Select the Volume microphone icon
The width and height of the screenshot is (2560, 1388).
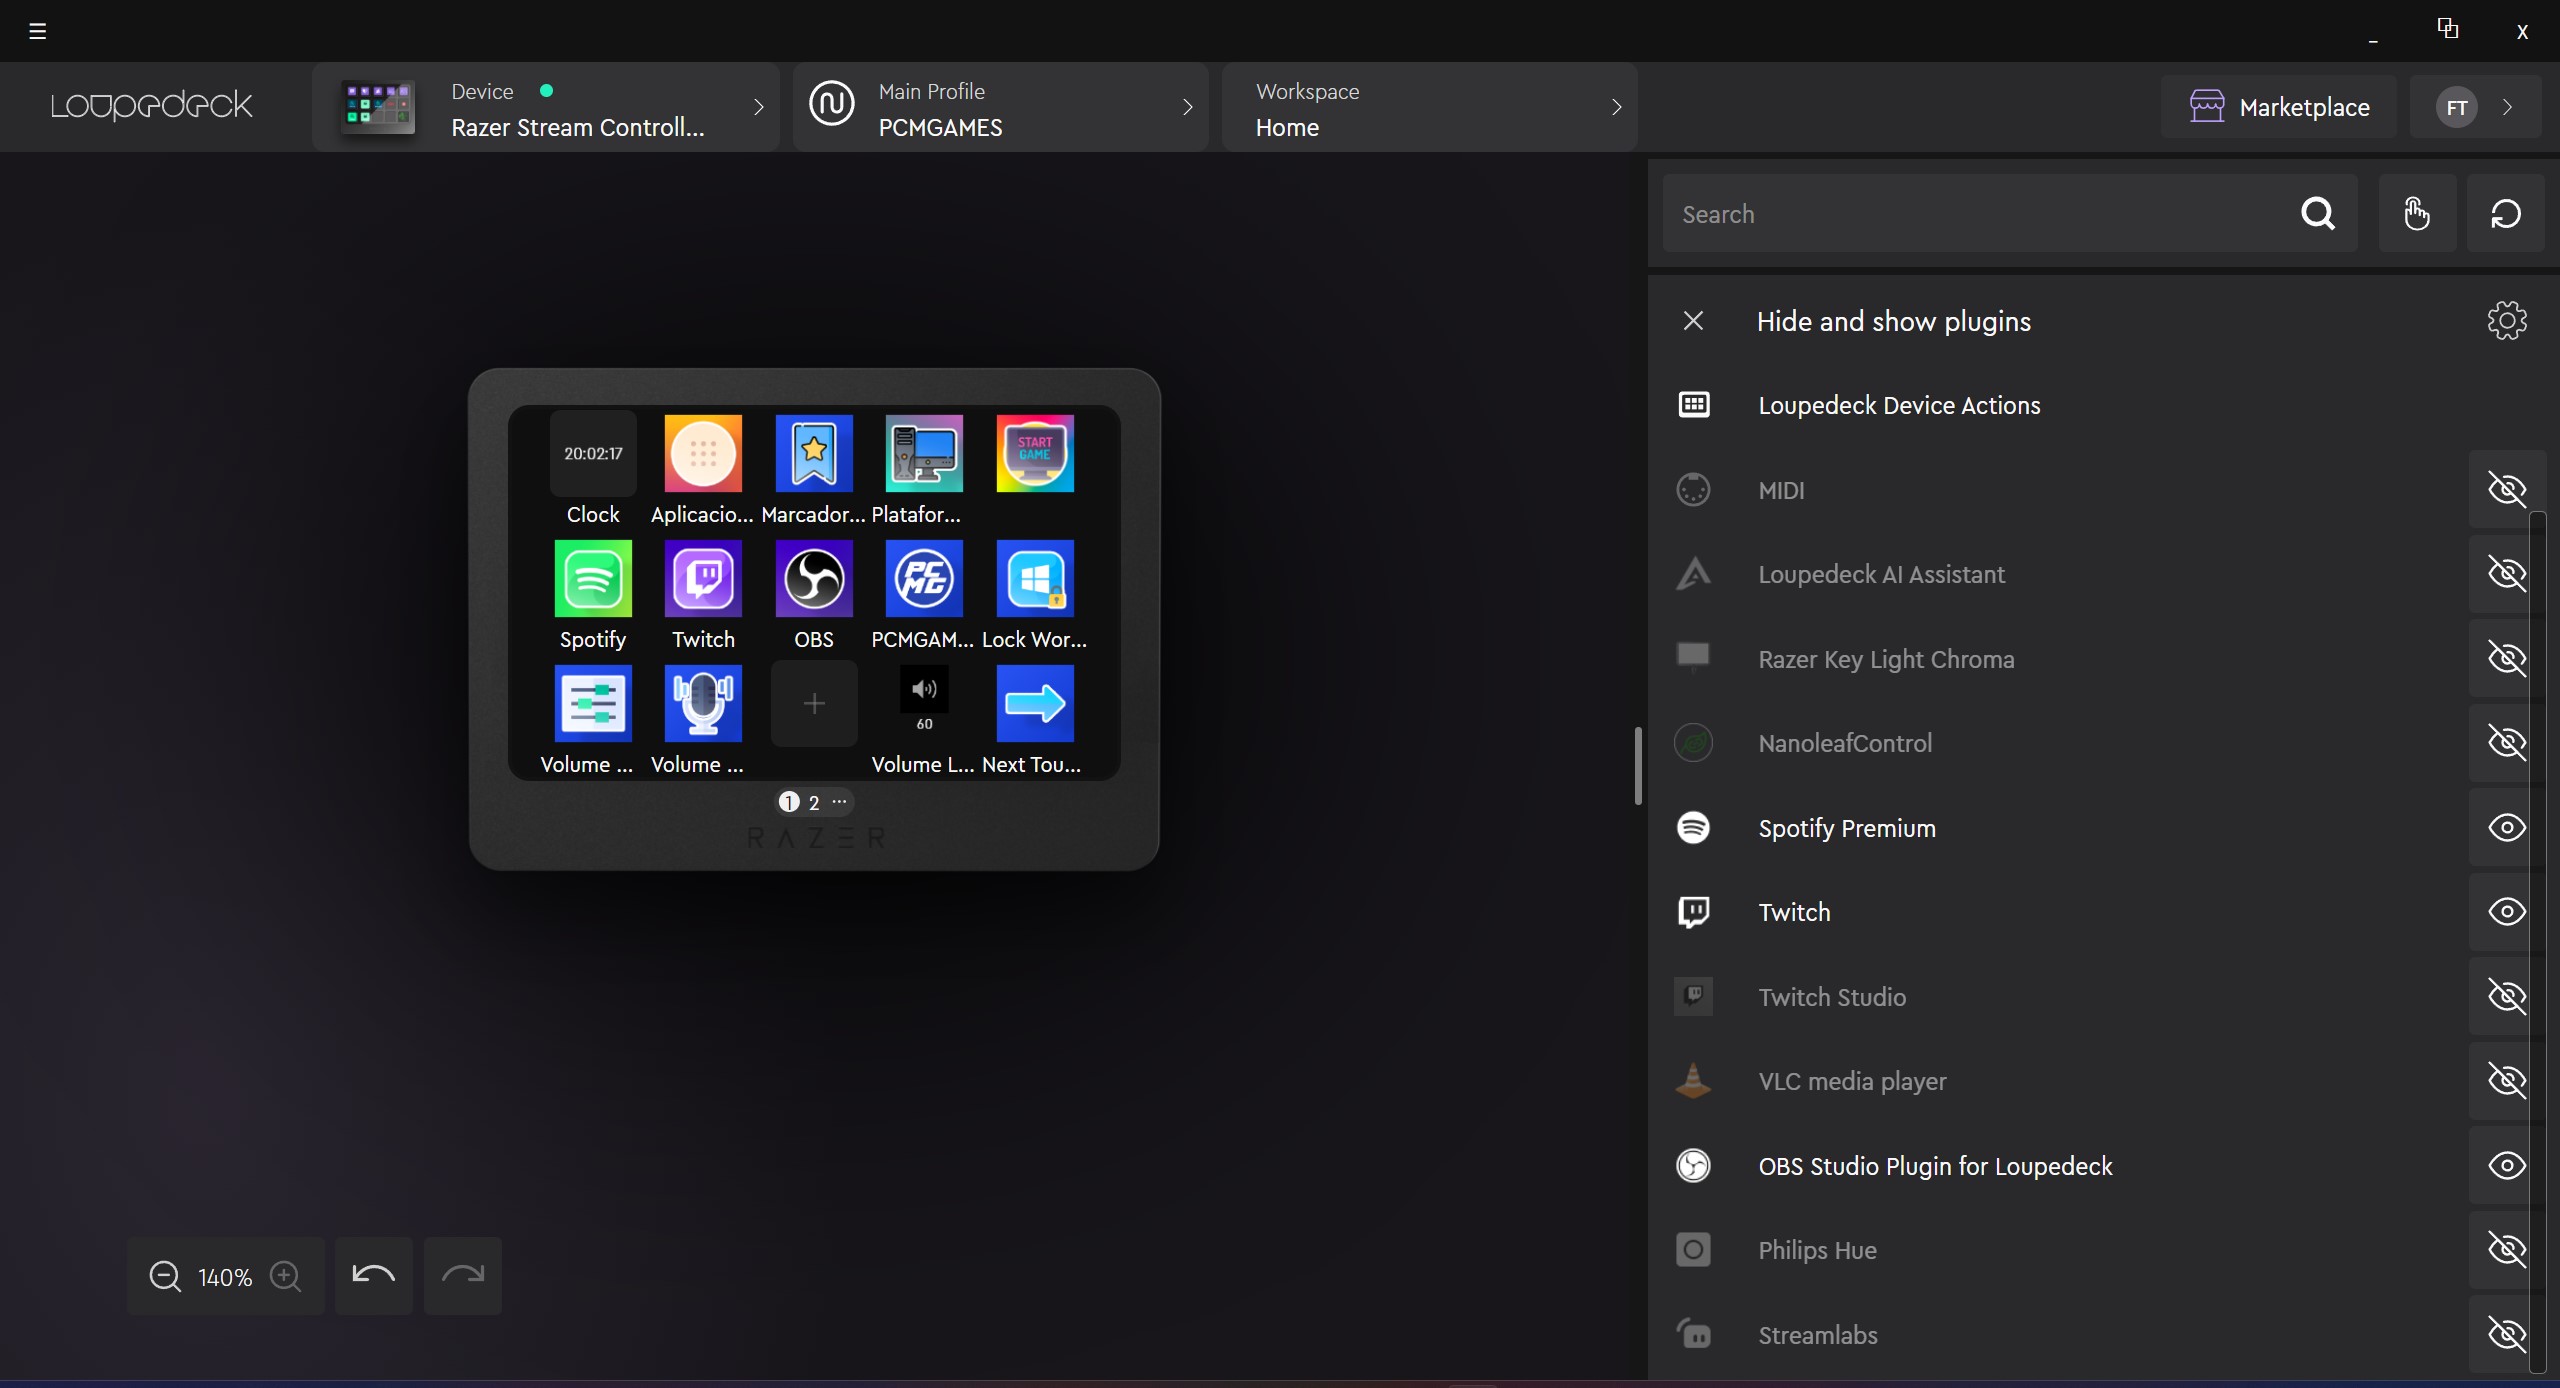703,703
